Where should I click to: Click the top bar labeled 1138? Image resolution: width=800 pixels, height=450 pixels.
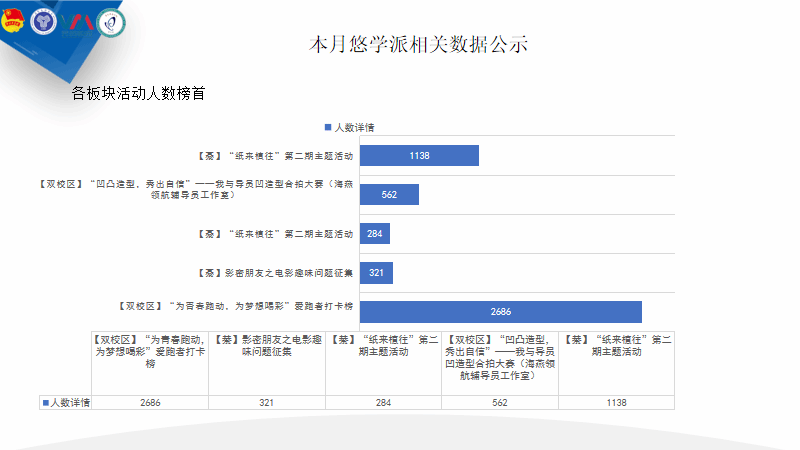tap(419, 156)
